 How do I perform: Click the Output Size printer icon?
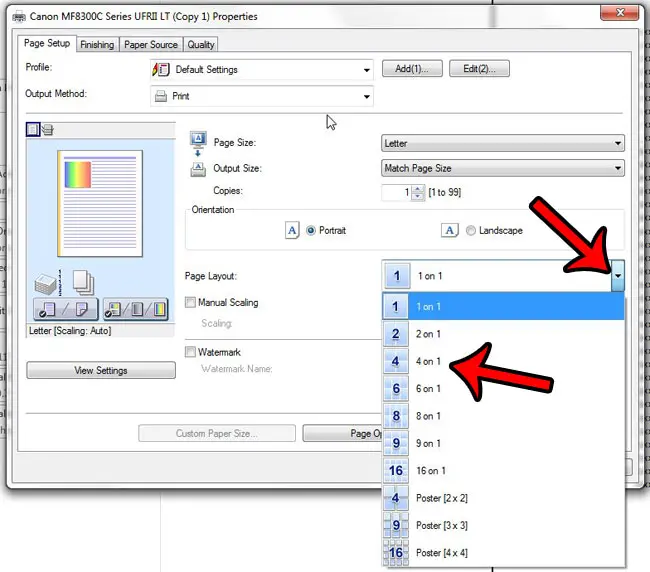[x=198, y=169]
